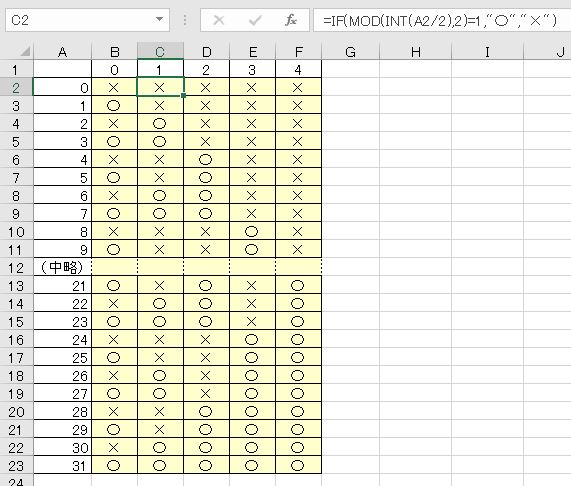Image resolution: width=571 pixels, height=486 pixels.
Task: Select column C header
Action: 160,52
